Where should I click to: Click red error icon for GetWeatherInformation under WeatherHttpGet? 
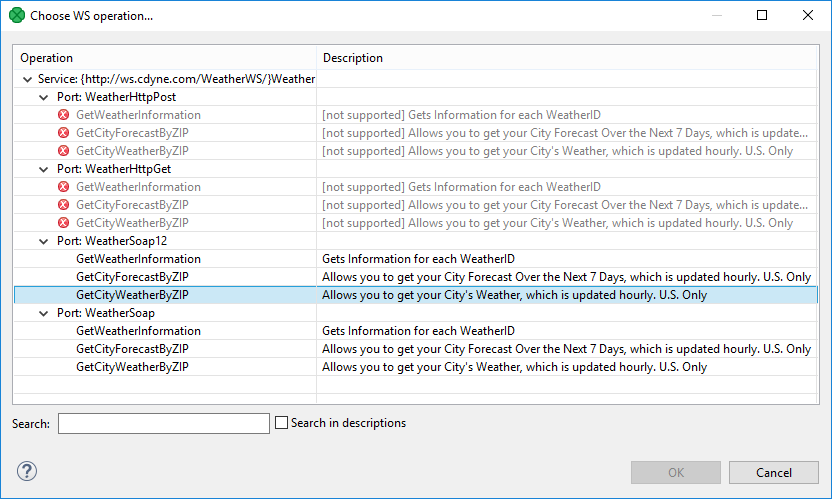(64, 187)
